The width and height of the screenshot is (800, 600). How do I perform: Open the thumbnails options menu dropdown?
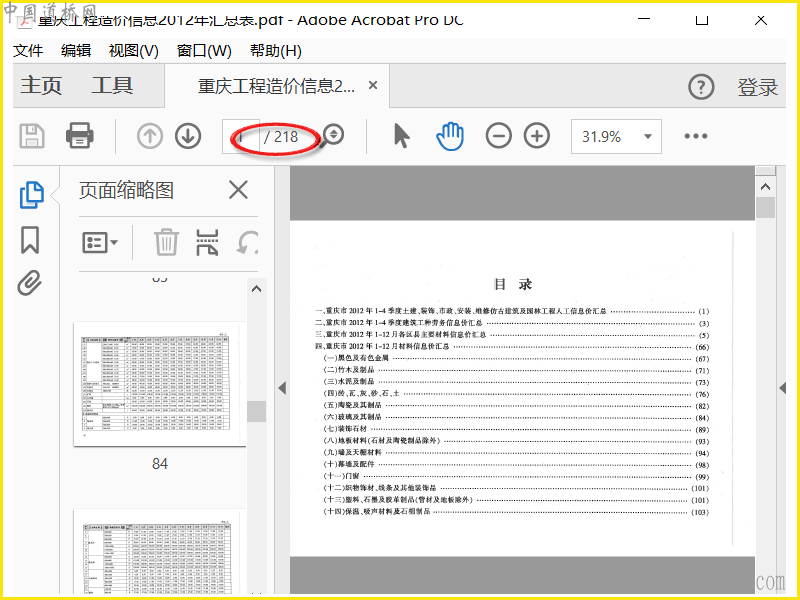(100, 242)
